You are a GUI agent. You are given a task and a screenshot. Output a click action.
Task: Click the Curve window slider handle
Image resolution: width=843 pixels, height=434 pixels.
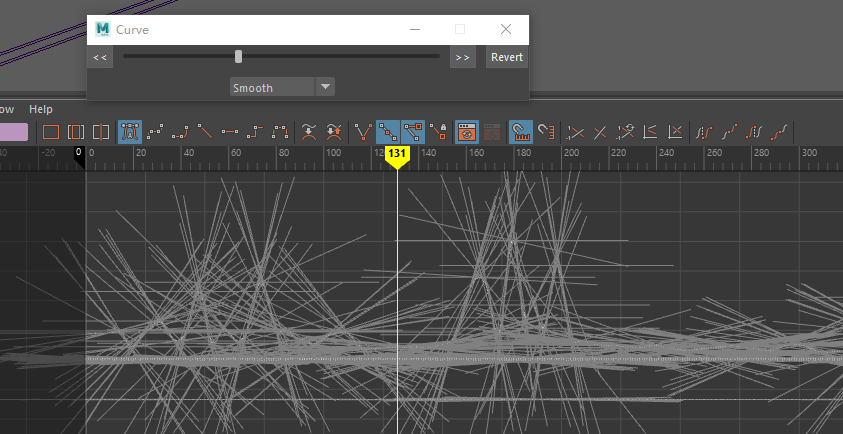[x=238, y=57]
